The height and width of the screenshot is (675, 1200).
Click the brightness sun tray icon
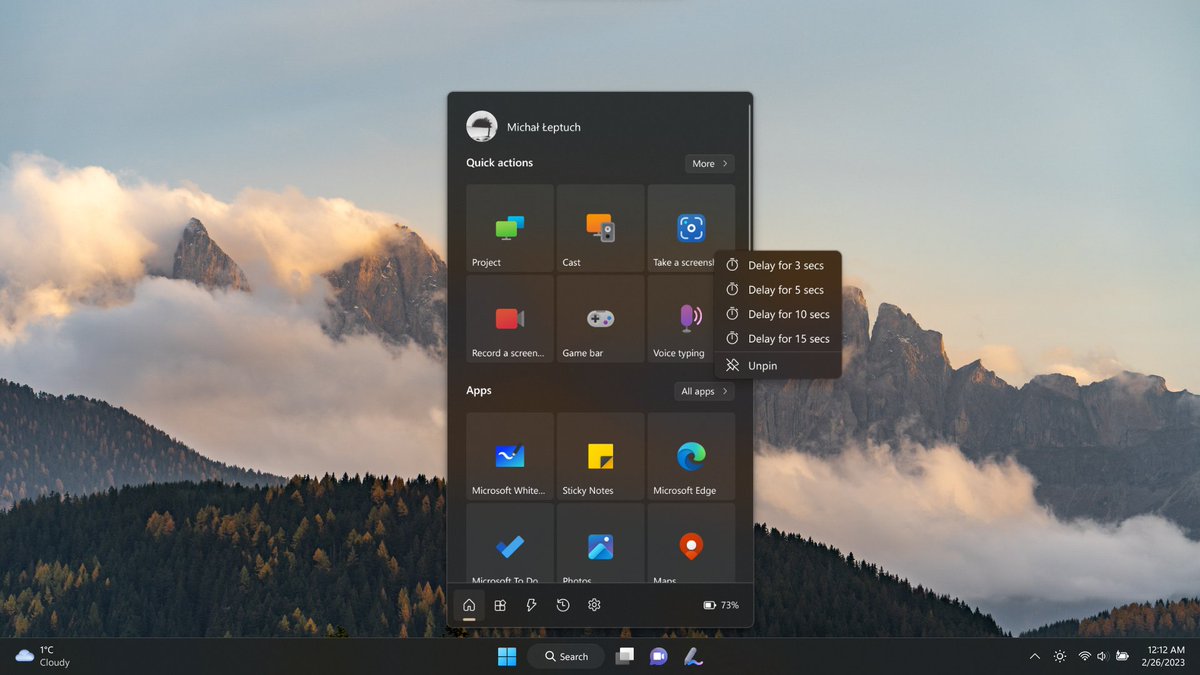pos(1060,656)
